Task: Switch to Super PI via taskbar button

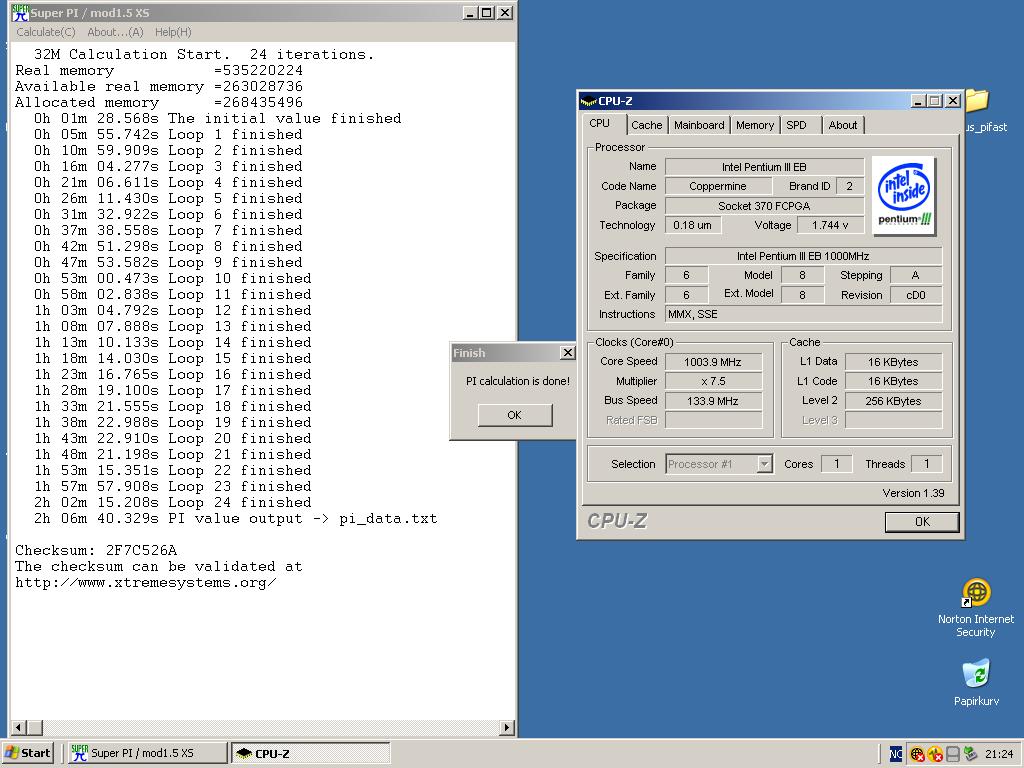Action: coord(146,753)
